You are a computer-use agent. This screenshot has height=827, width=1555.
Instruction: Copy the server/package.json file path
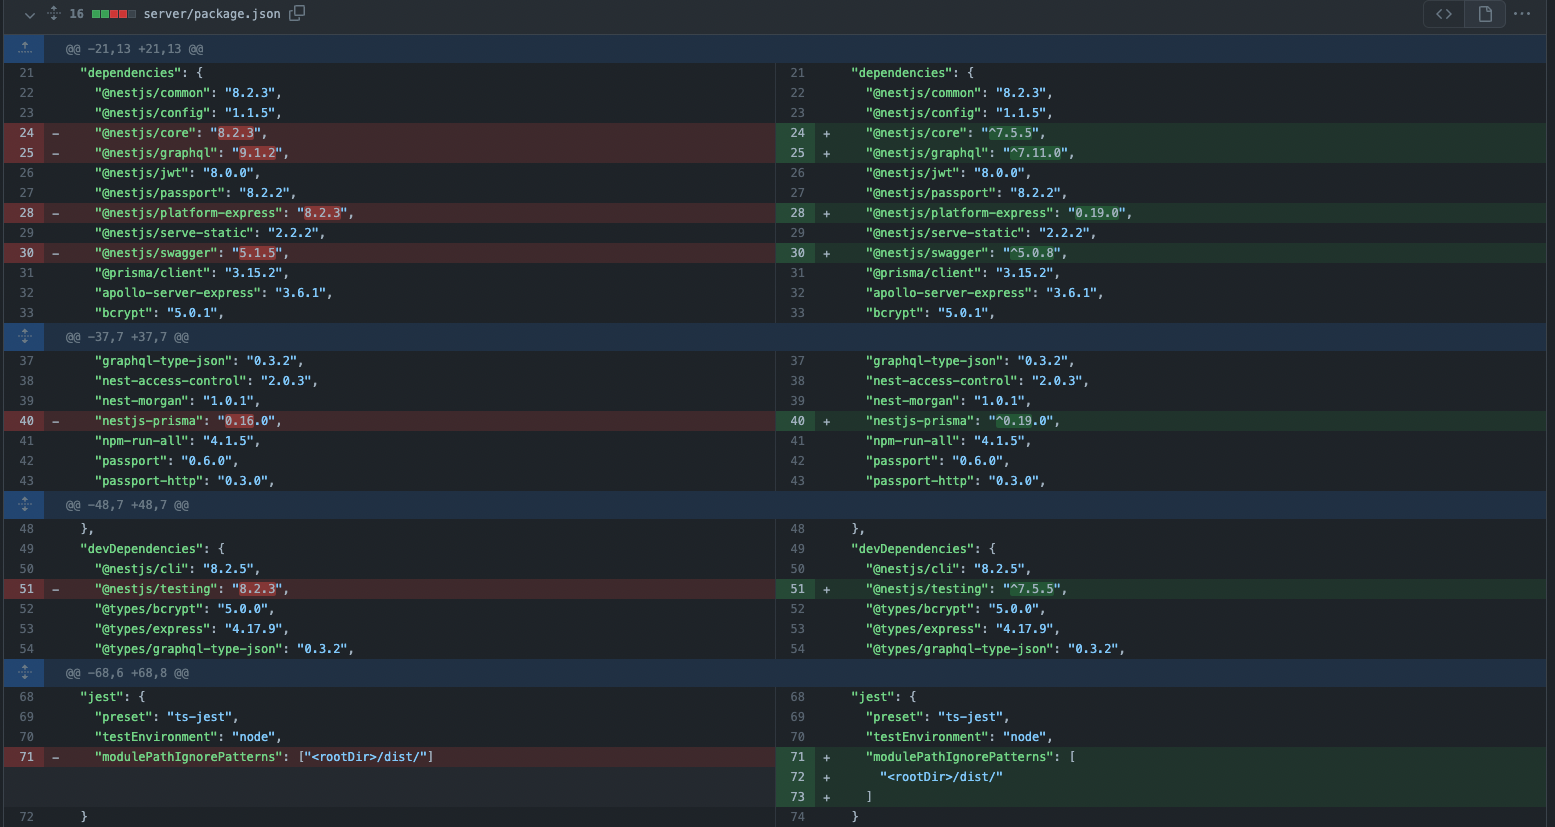[295, 14]
